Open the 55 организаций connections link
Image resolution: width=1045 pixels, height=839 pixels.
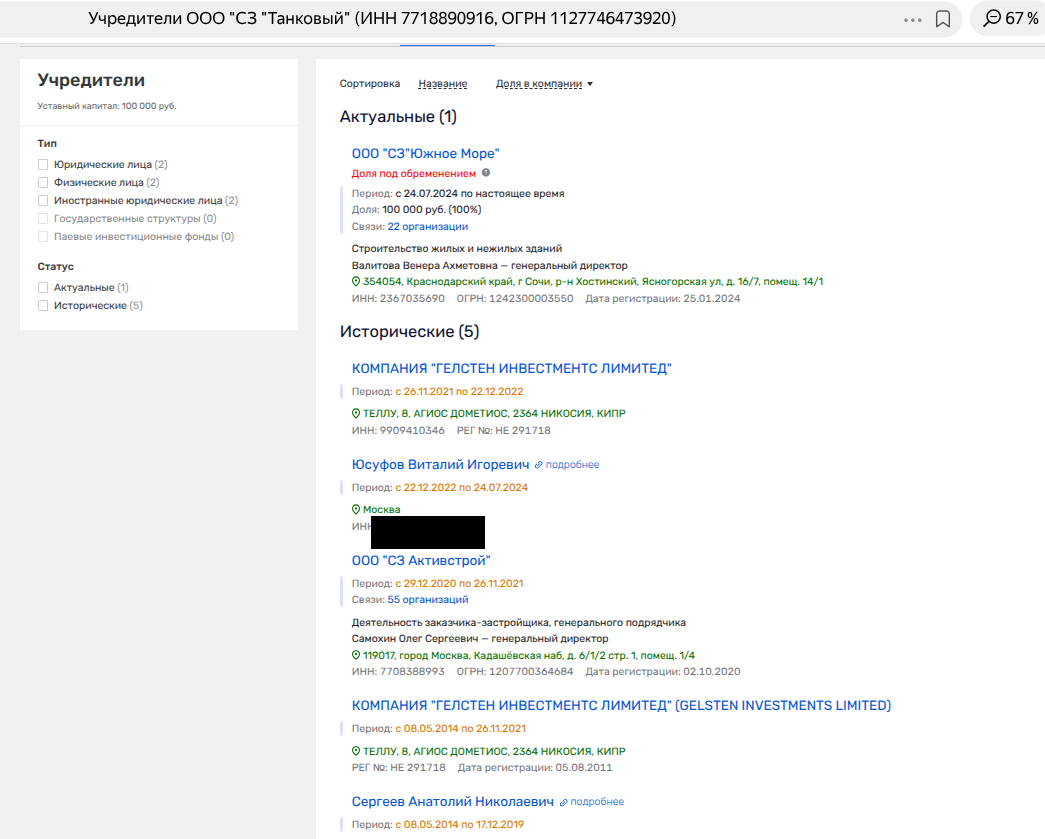click(427, 600)
